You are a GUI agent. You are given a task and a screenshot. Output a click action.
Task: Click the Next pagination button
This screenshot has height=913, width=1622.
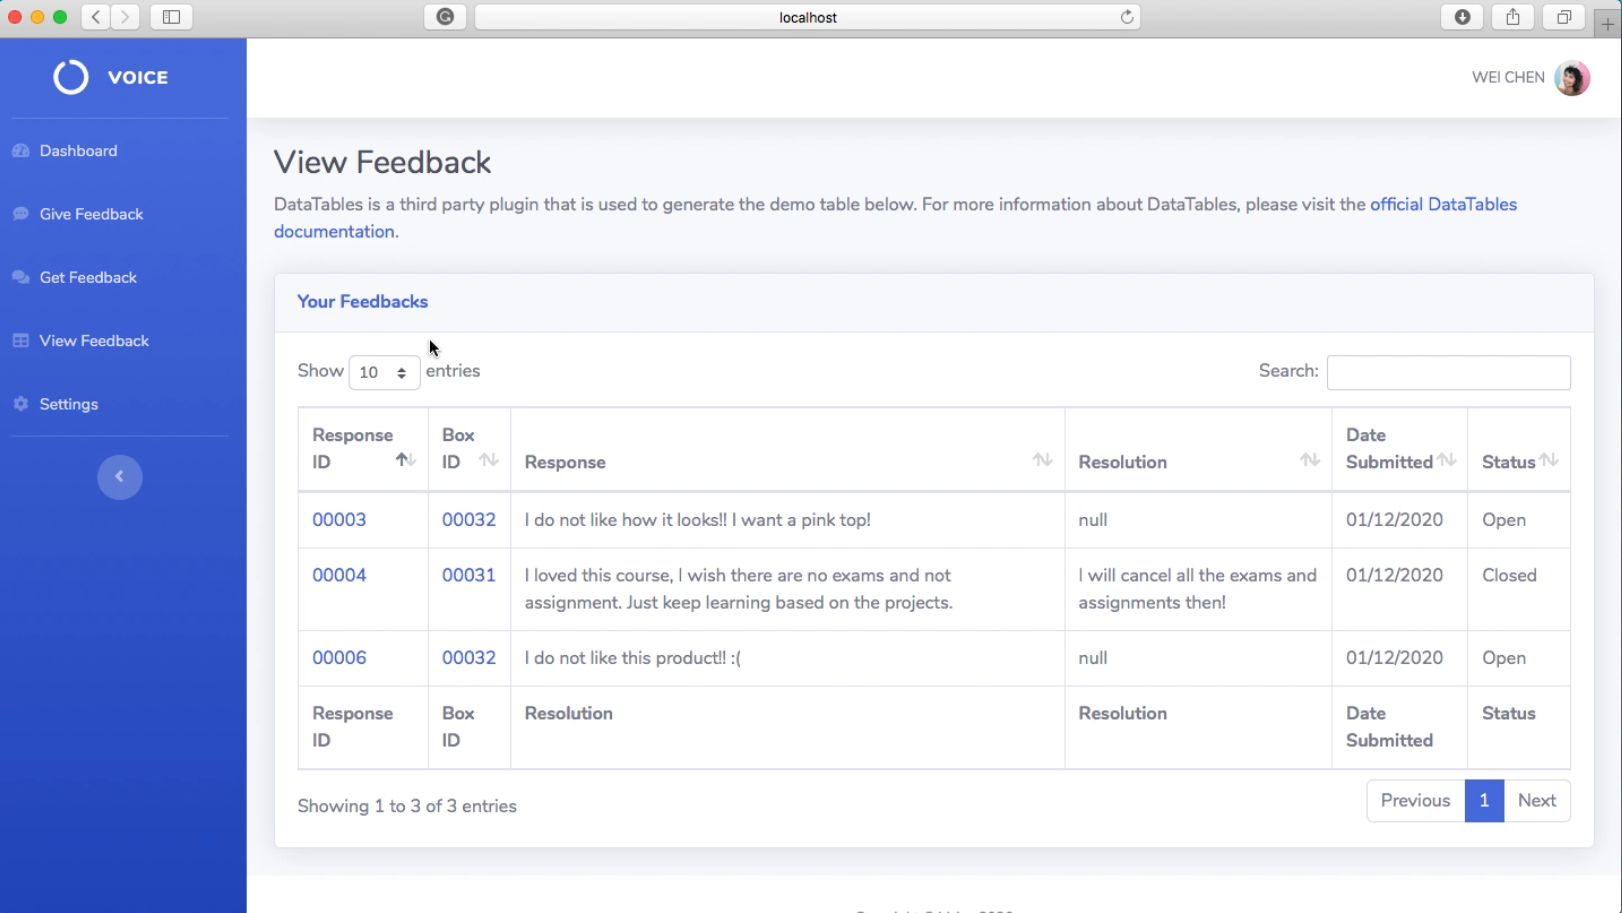coord(1537,801)
